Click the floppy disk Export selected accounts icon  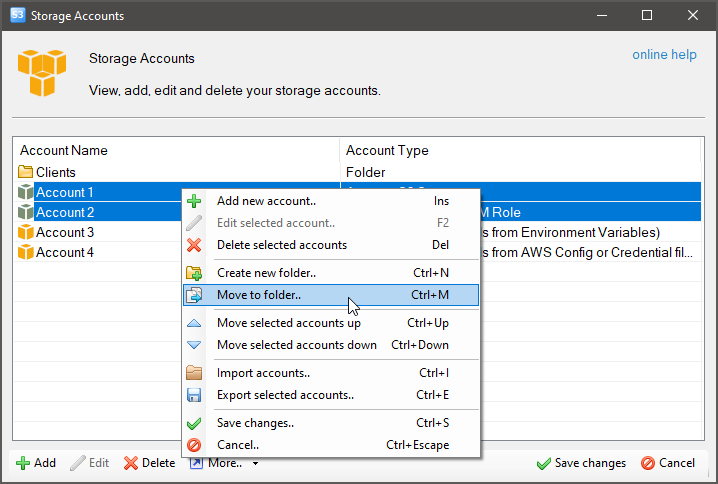[x=195, y=395]
